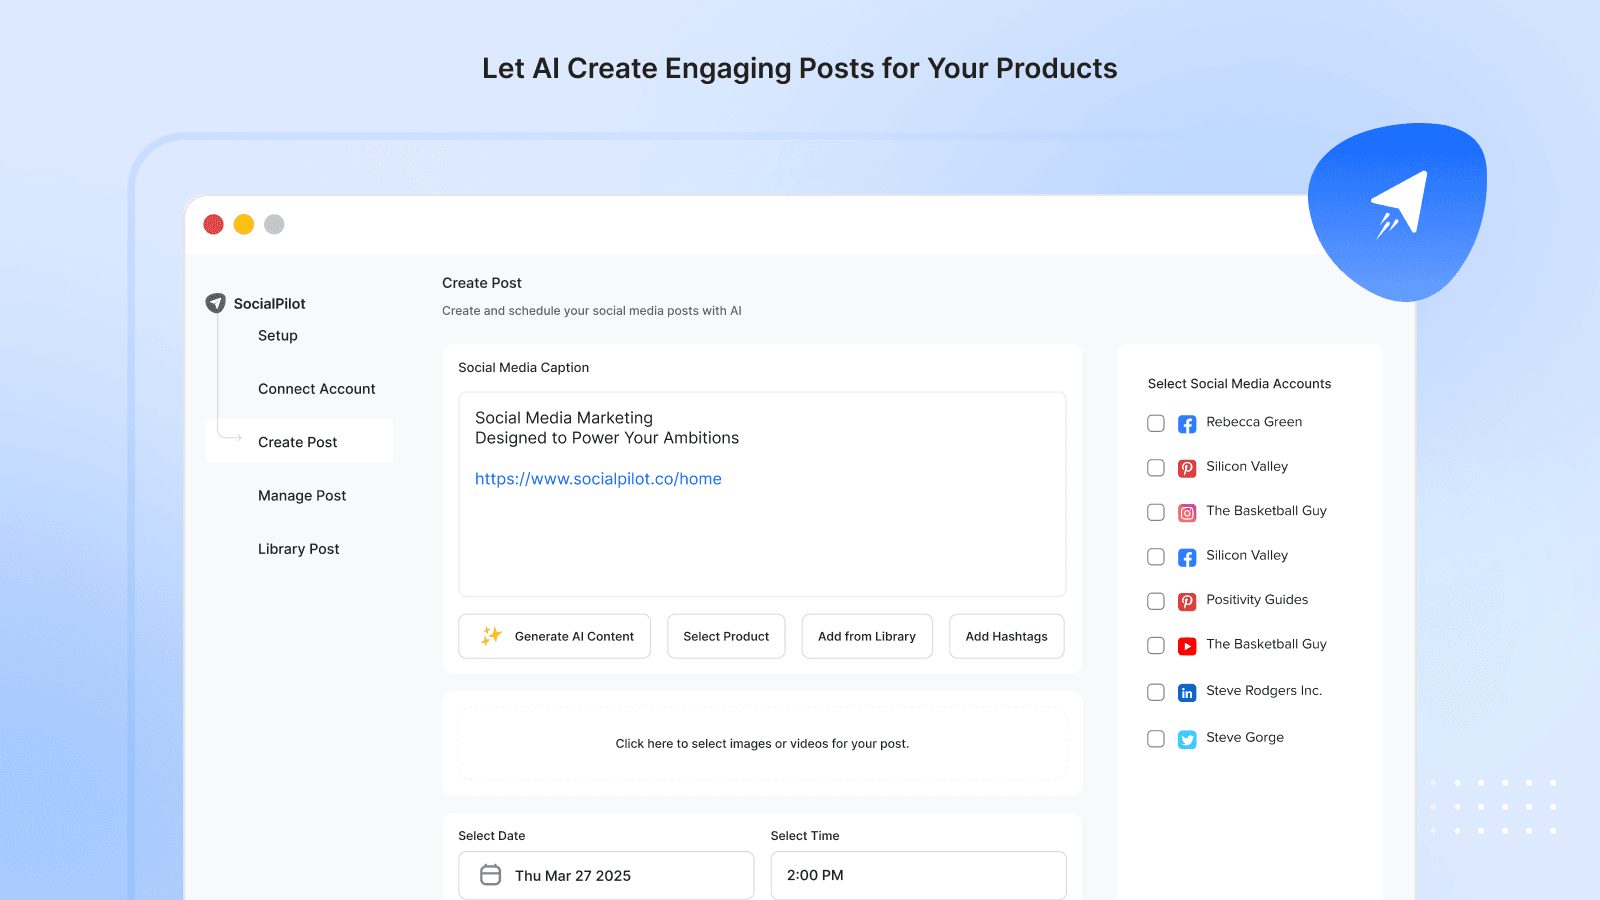This screenshot has height=900, width=1600.
Task: Click the SocialPilot logo icon
Action: coord(216,302)
